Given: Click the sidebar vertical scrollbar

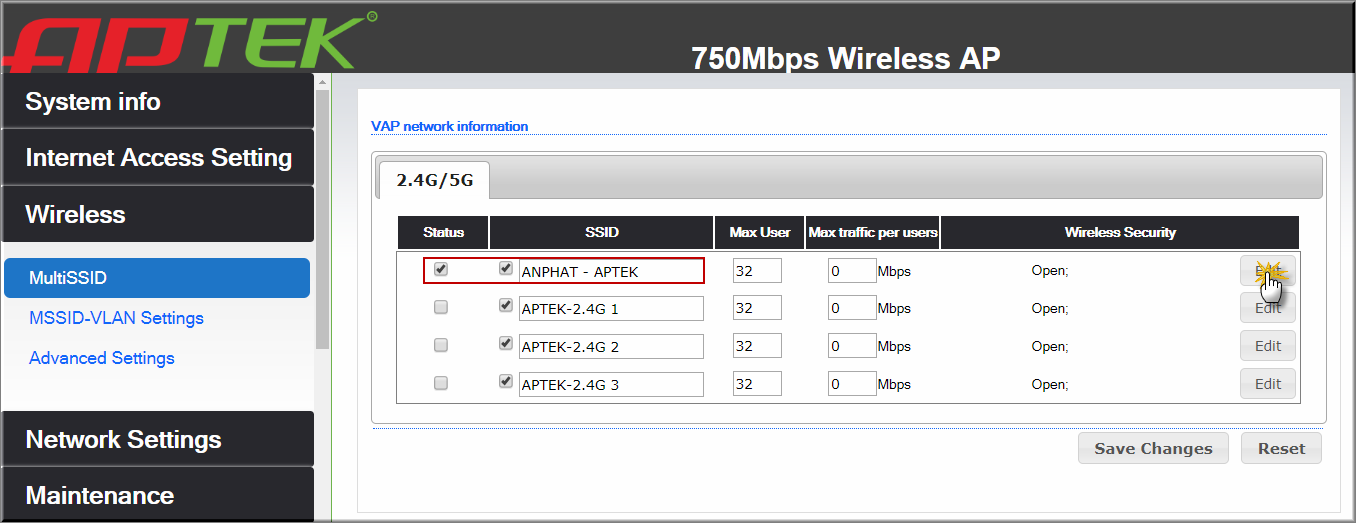Looking at the screenshot, I should tap(322, 220).
